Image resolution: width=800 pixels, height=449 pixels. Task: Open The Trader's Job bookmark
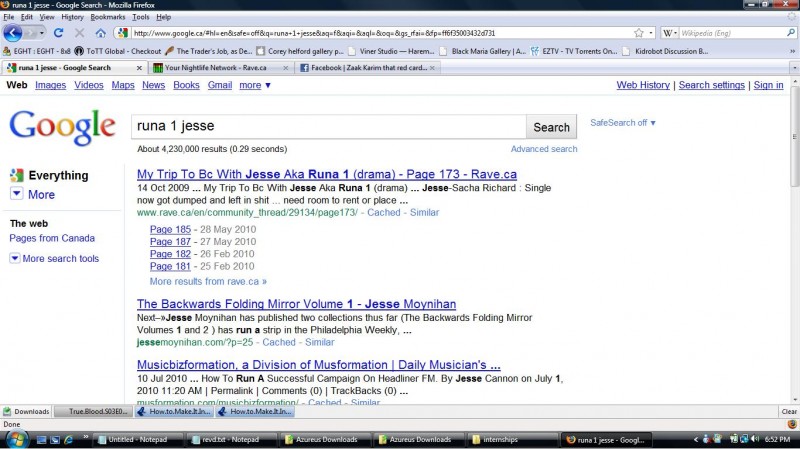tap(209, 51)
